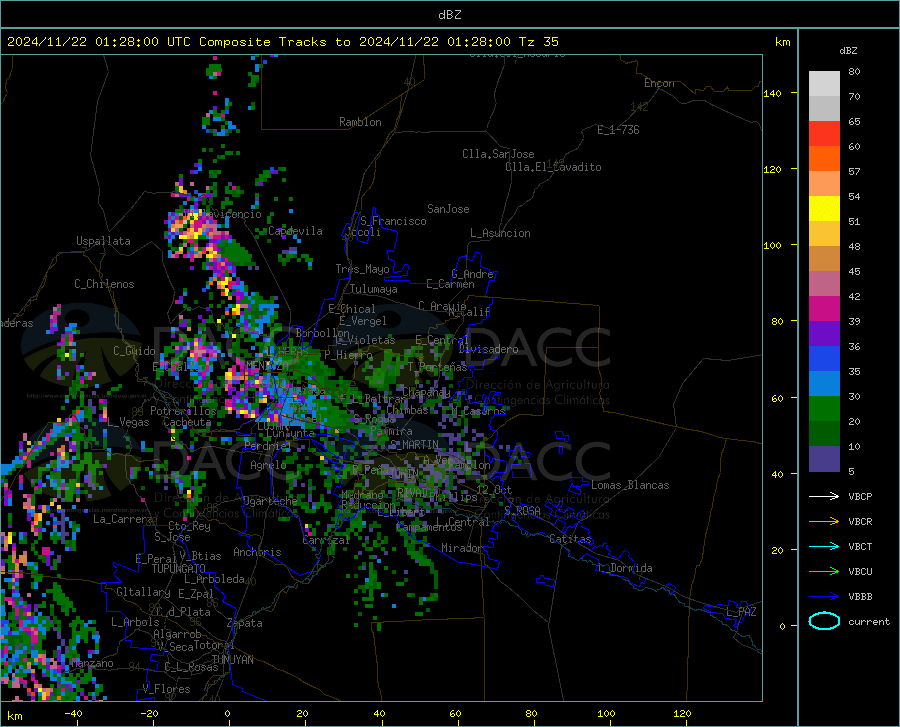Click the Clla.El_Cavadito map label
This screenshot has height=727, width=900.
[553, 167]
